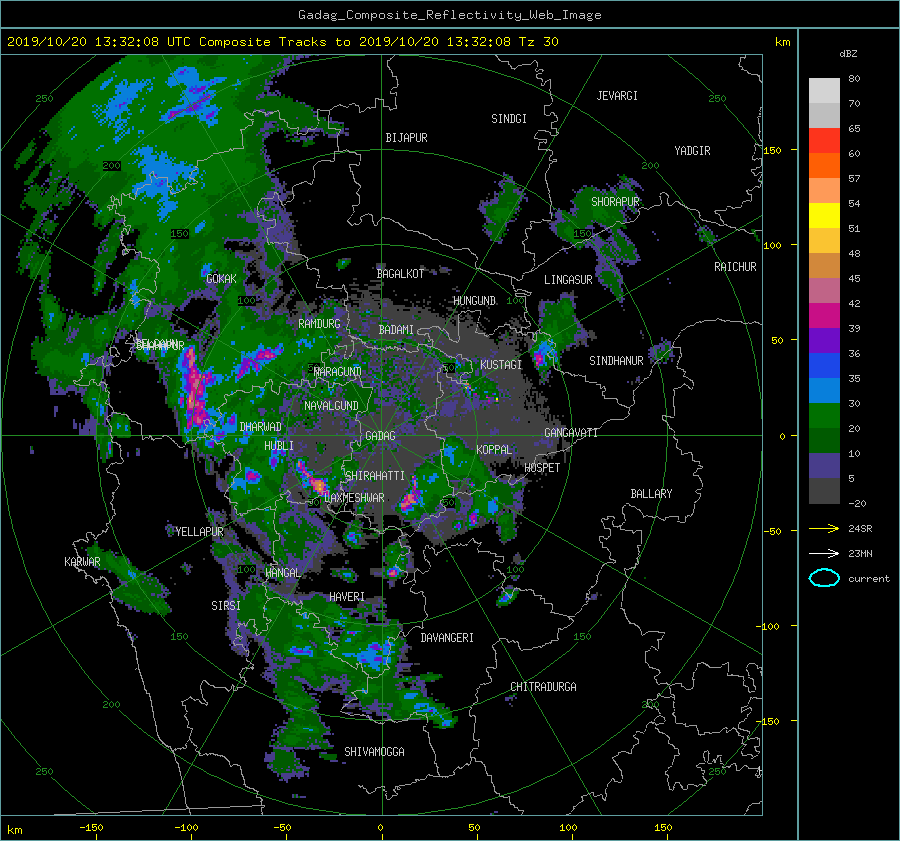Viewport: 900px width, 841px height.
Task: Click the HUBLI city label
Action: coord(278,446)
